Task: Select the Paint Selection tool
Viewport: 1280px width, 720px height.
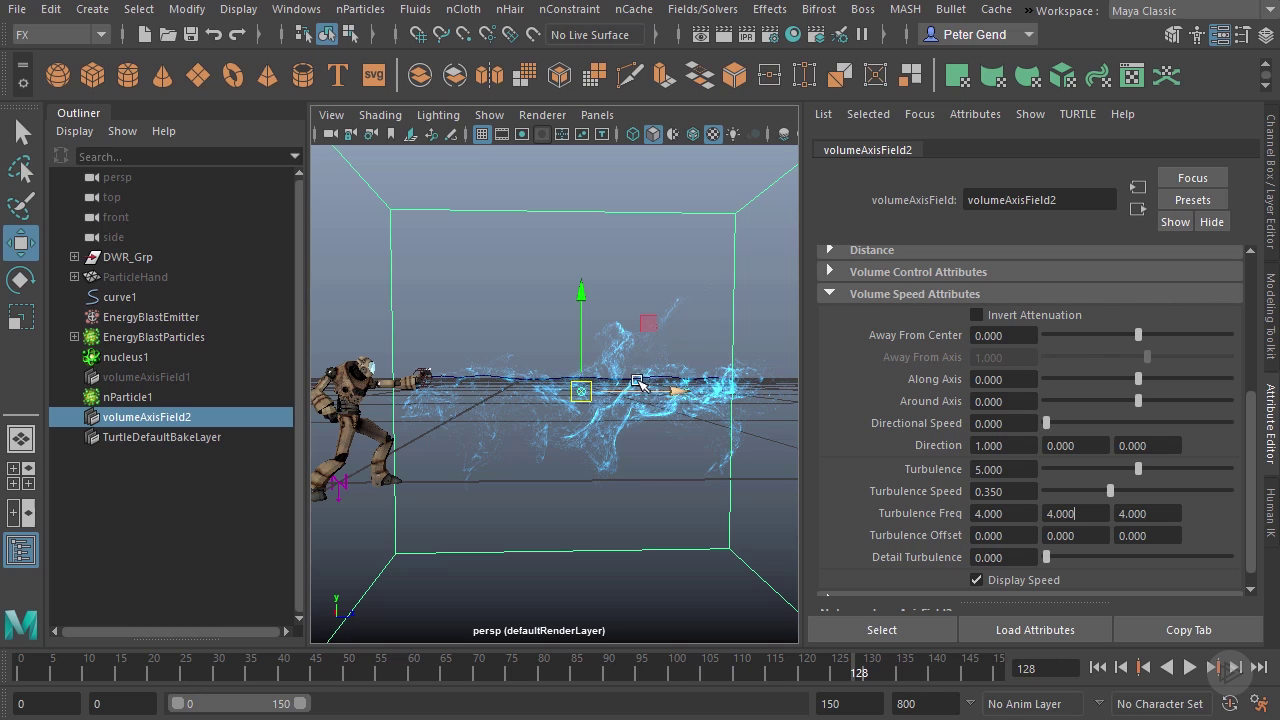Action: [21, 206]
